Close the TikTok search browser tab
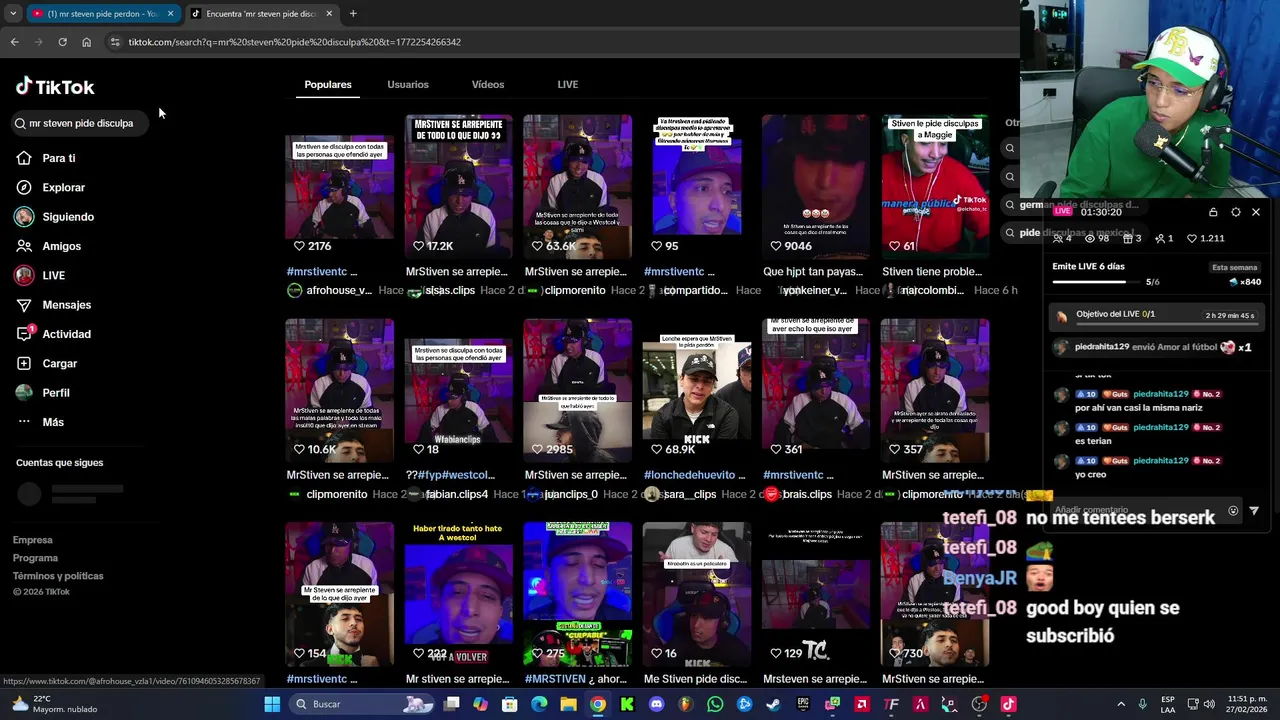The width and height of the screenshot is (1280, 720). [329, 14]
